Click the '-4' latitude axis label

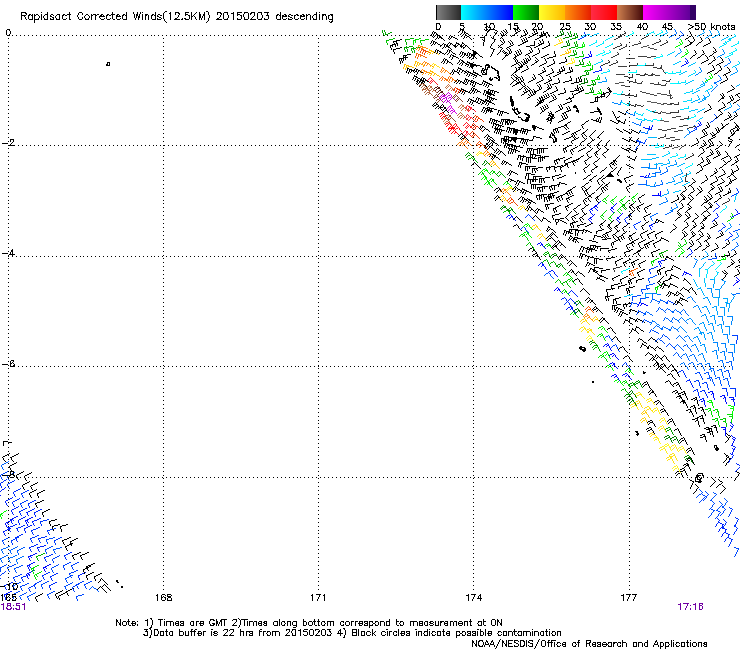pos(8,253)
